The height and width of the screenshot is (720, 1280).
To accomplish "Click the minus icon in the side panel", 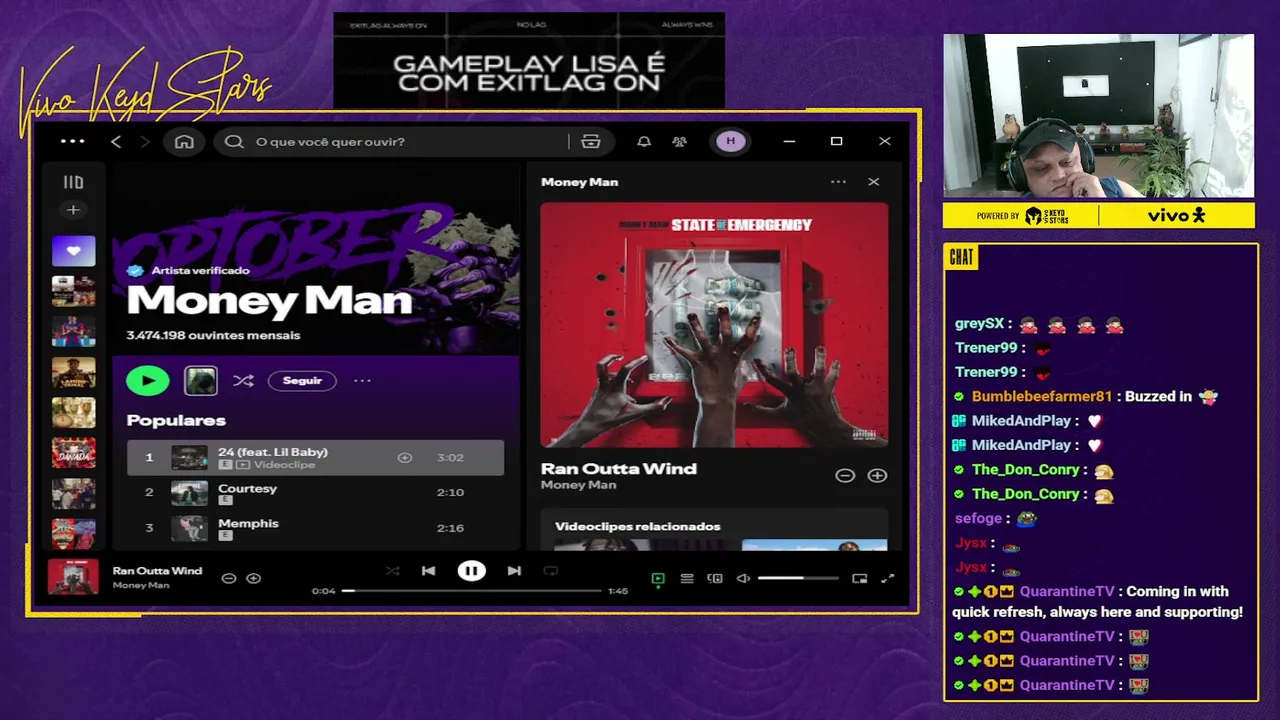I will (845, 476).
